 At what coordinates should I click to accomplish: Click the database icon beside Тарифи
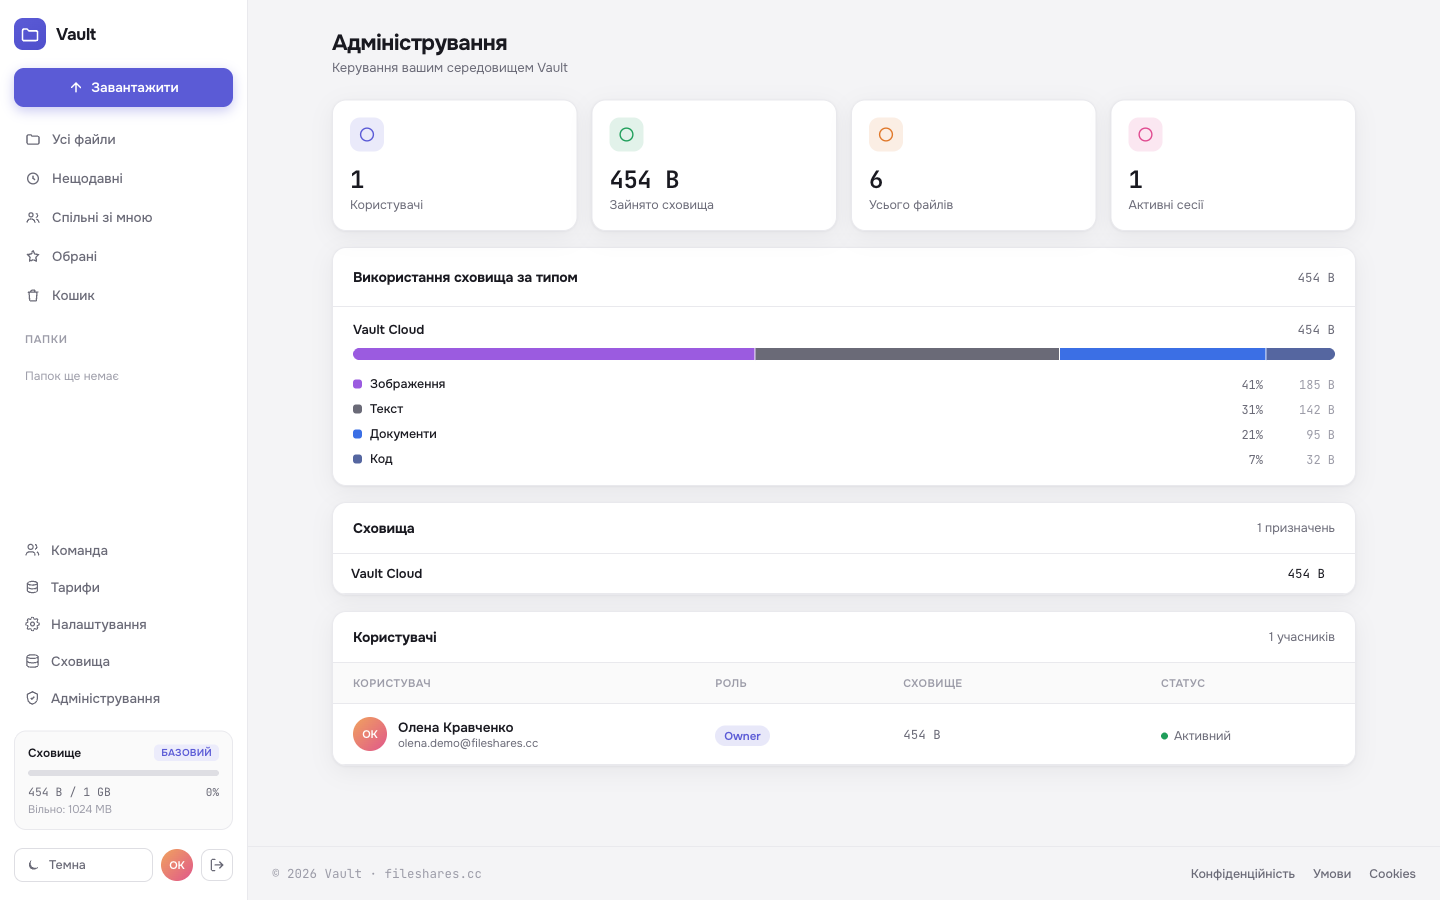32,587
